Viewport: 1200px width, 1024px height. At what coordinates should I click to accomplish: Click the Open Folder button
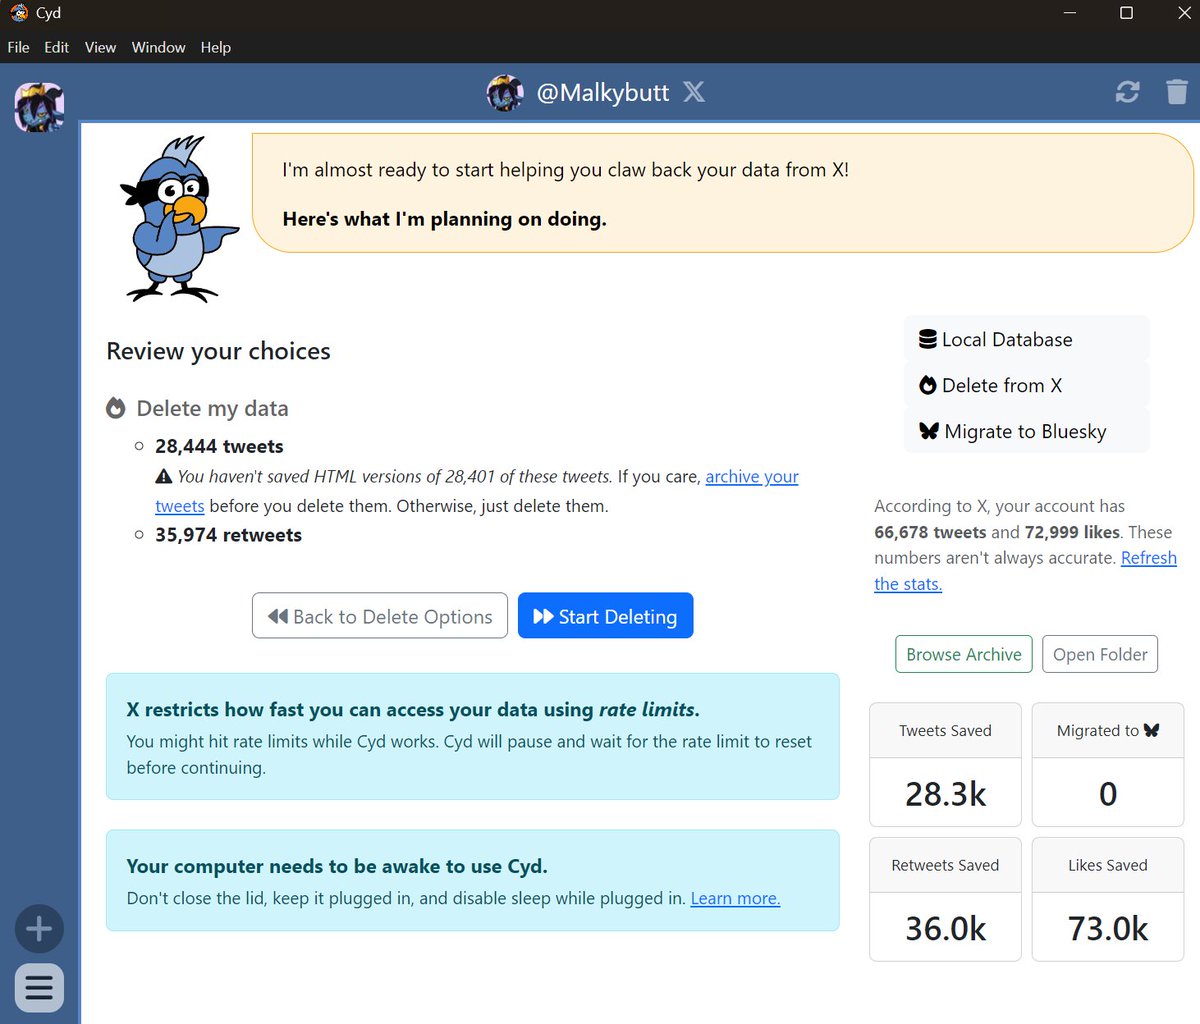pyautogui.click(x=1100, y=654)
